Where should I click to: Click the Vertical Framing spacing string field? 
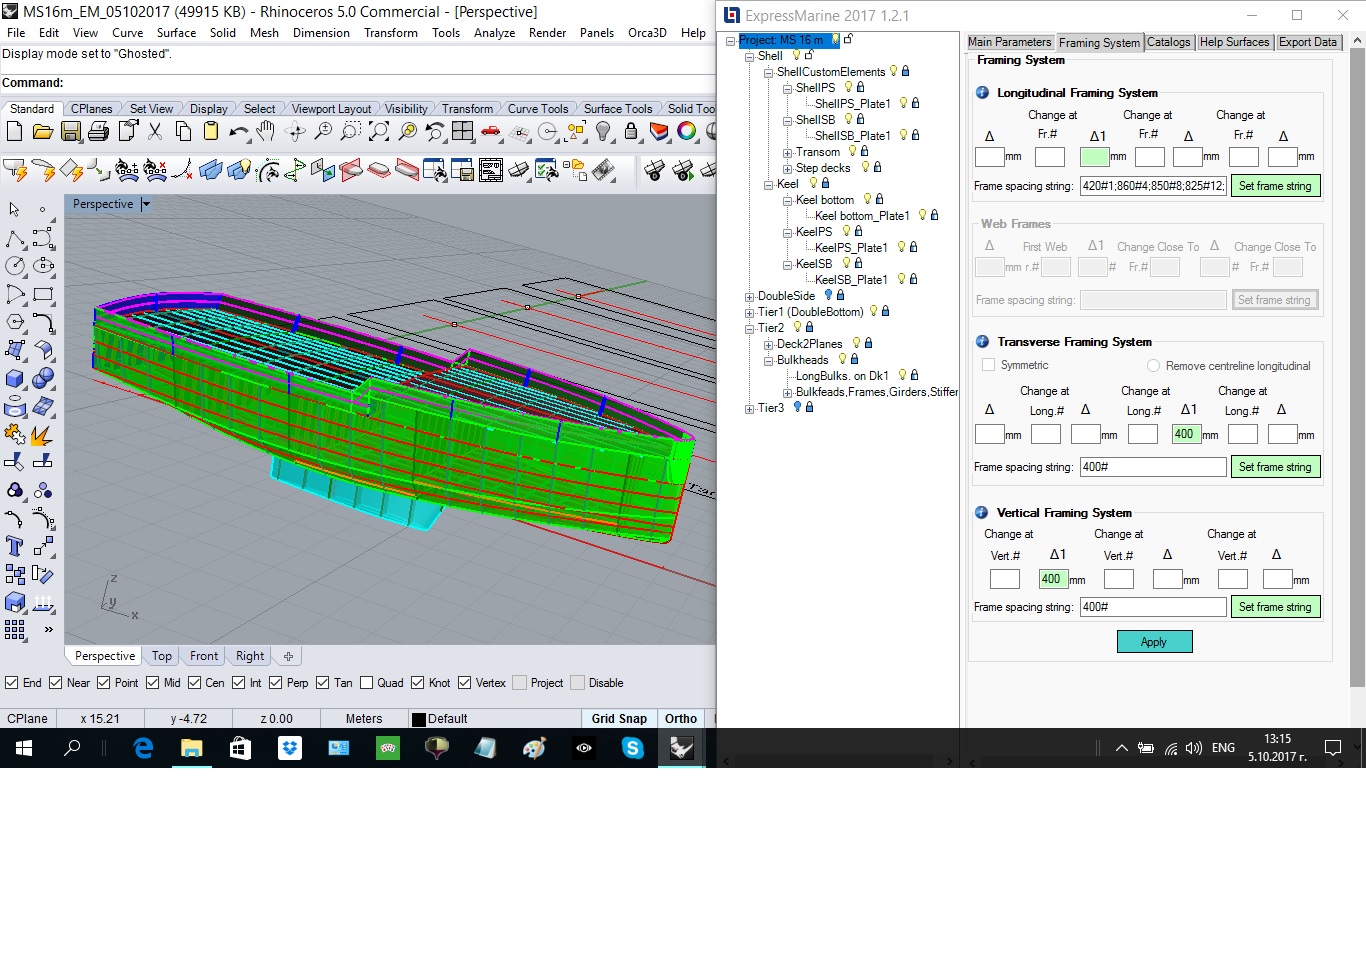point(1152,607)
